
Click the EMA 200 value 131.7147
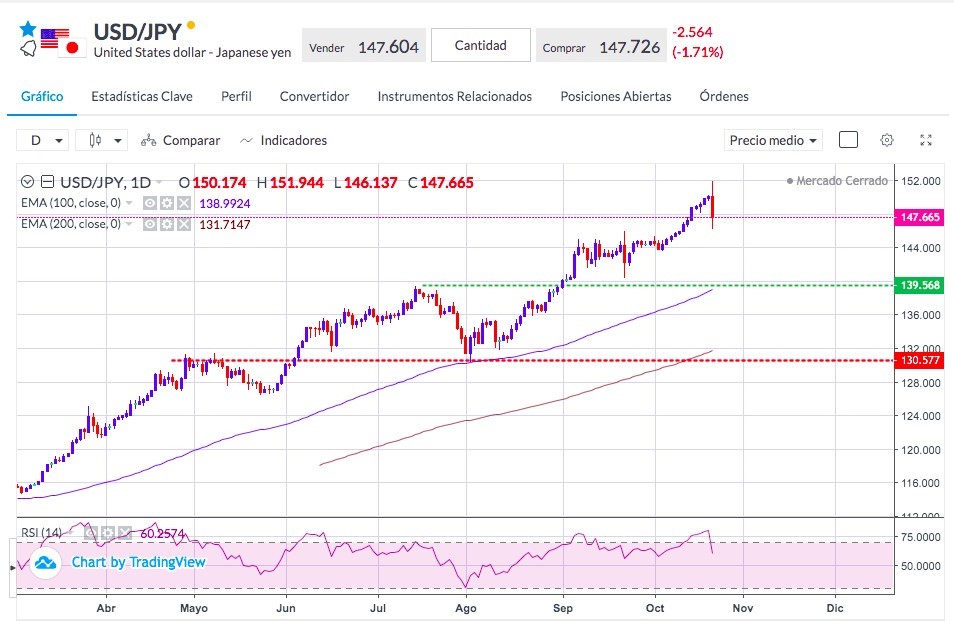pyautogui.click(x=225, y=224)
